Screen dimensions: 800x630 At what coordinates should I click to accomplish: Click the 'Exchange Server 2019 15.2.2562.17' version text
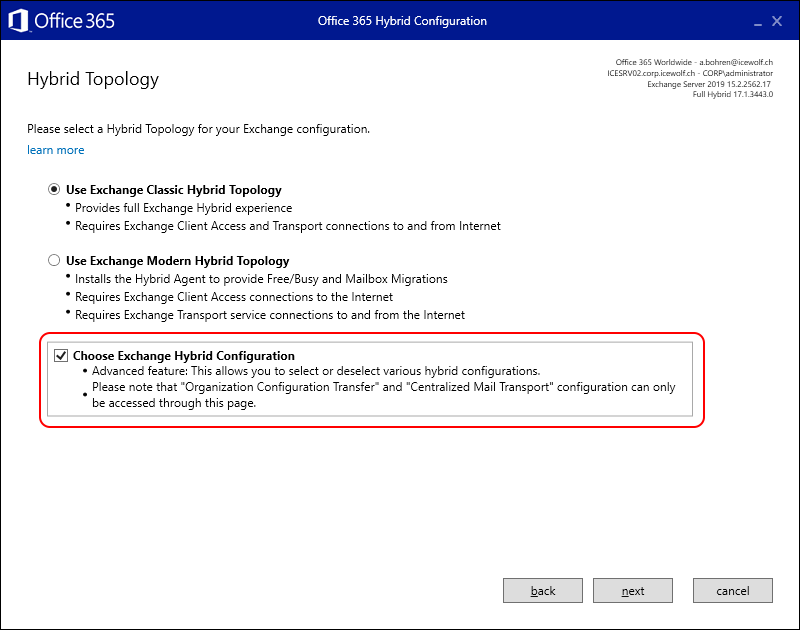[709, 84]
